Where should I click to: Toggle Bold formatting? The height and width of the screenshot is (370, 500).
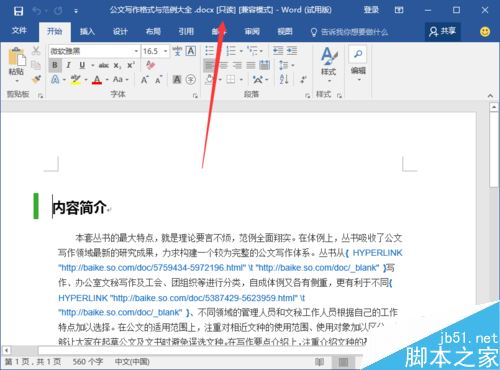pyautogui.click(x=55, y=65)
